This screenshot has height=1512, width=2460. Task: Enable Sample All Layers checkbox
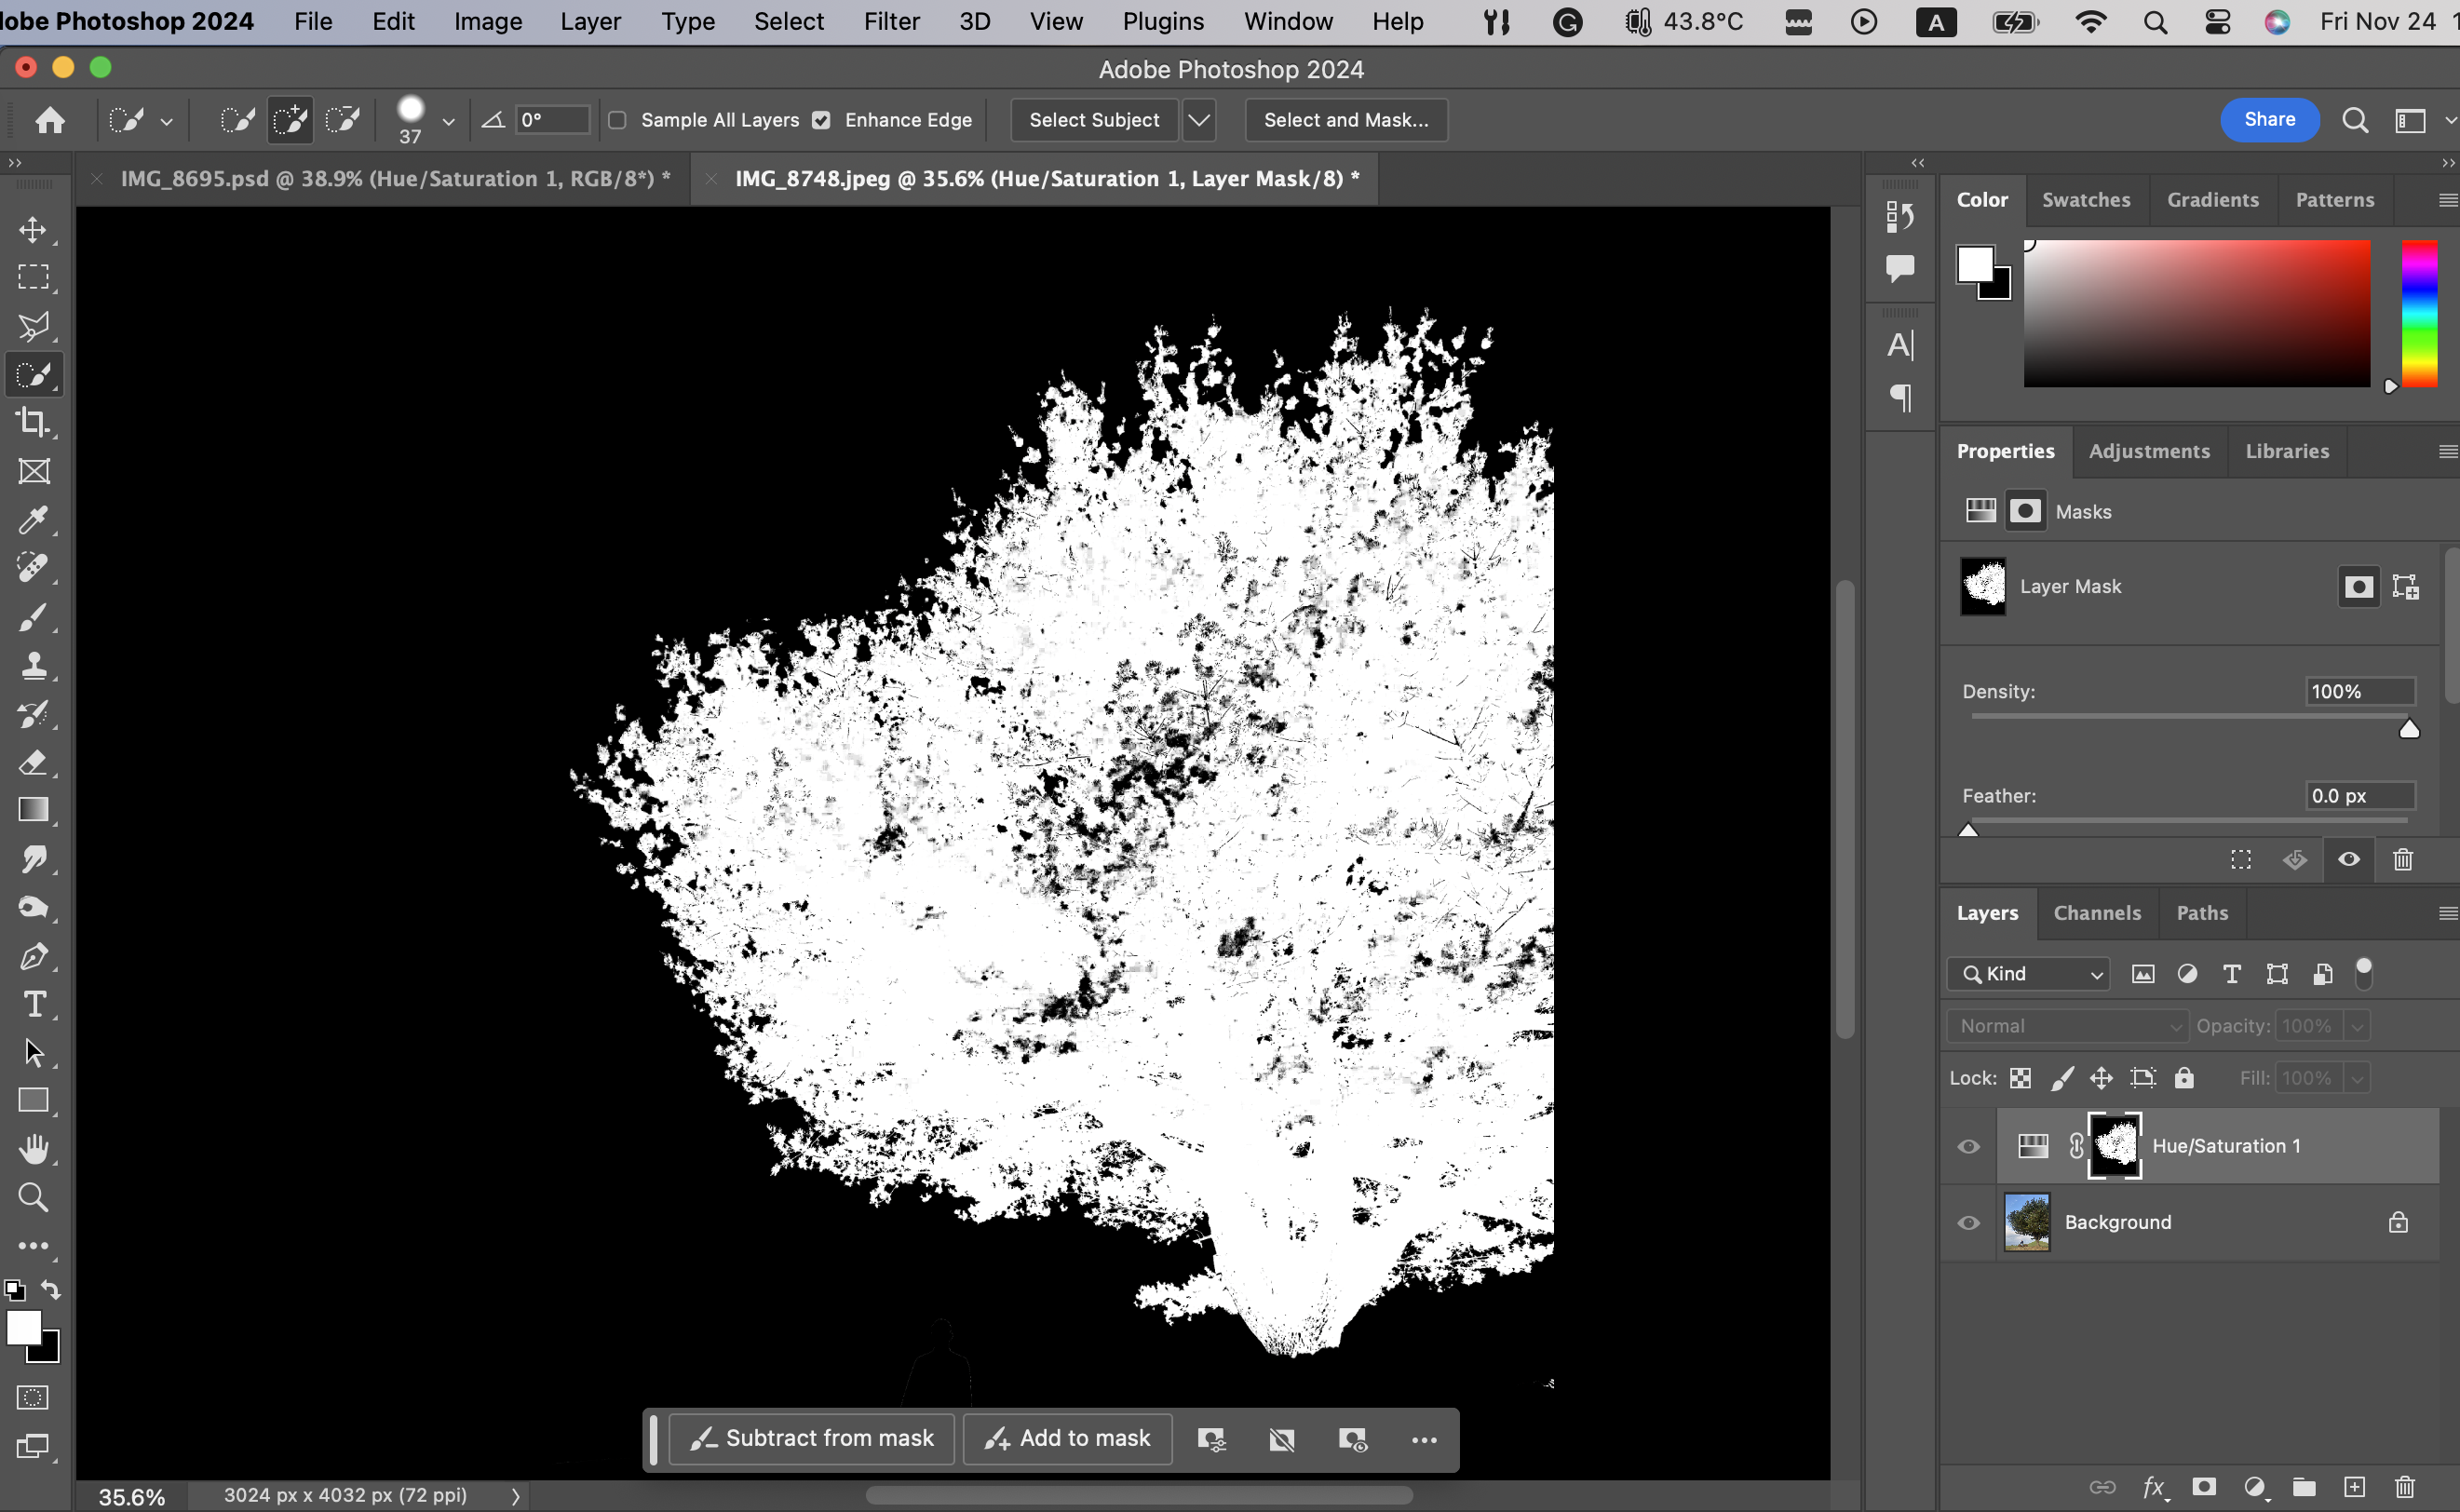pyautogui.click(x=618, y=120)
